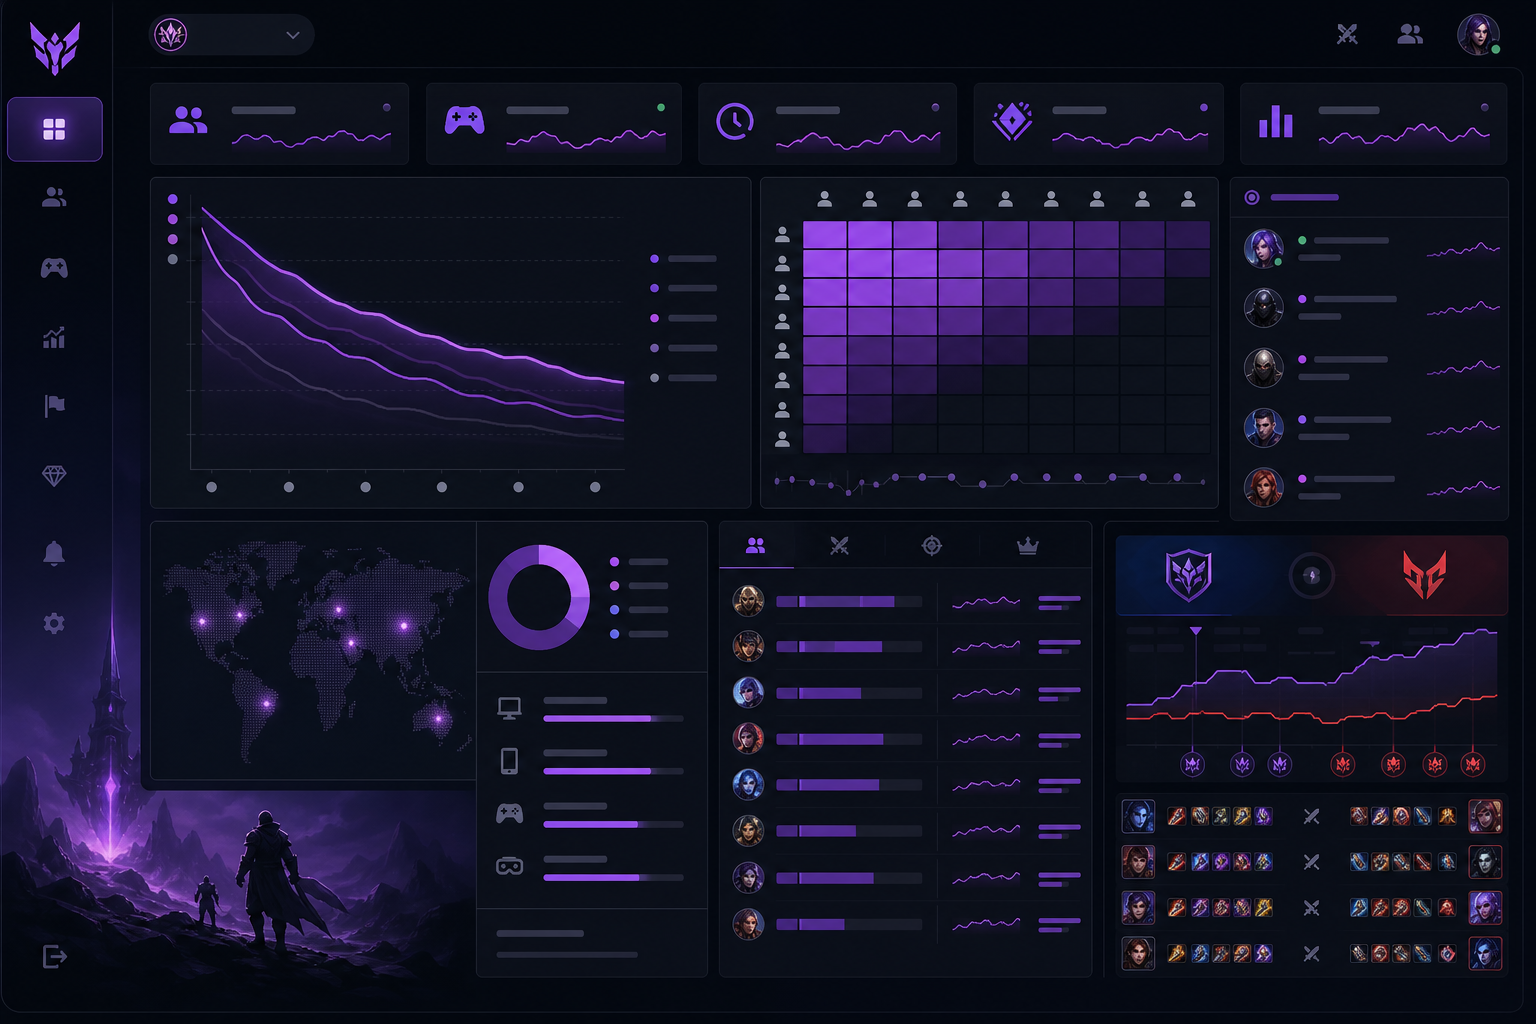Select the first x-axis dot under line chart
This screenshot has width=1536, height=1024.
212,487
